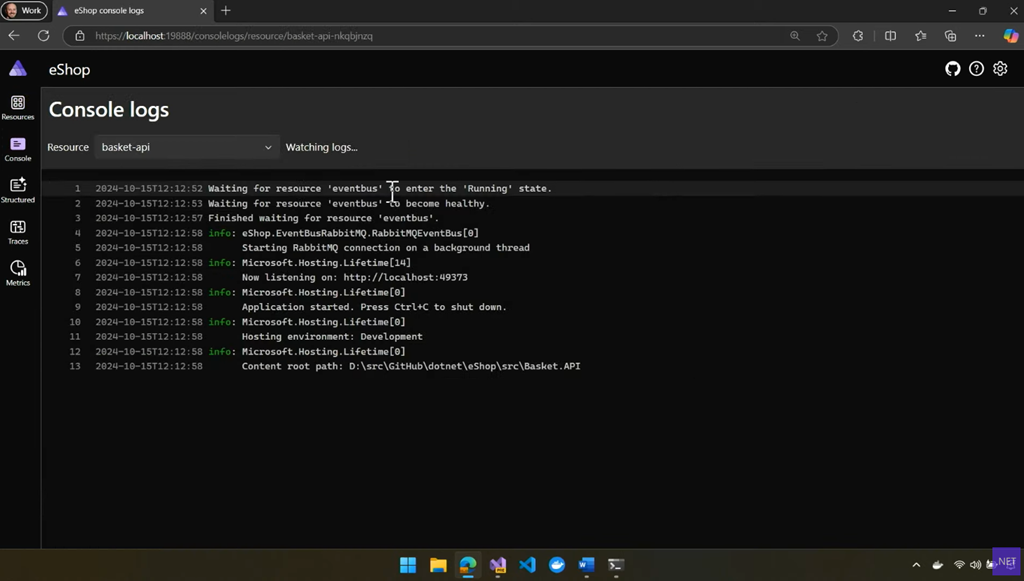1024x581 pixels.
Task: Open the Metrics page
Action: click(x=18, y=273)
